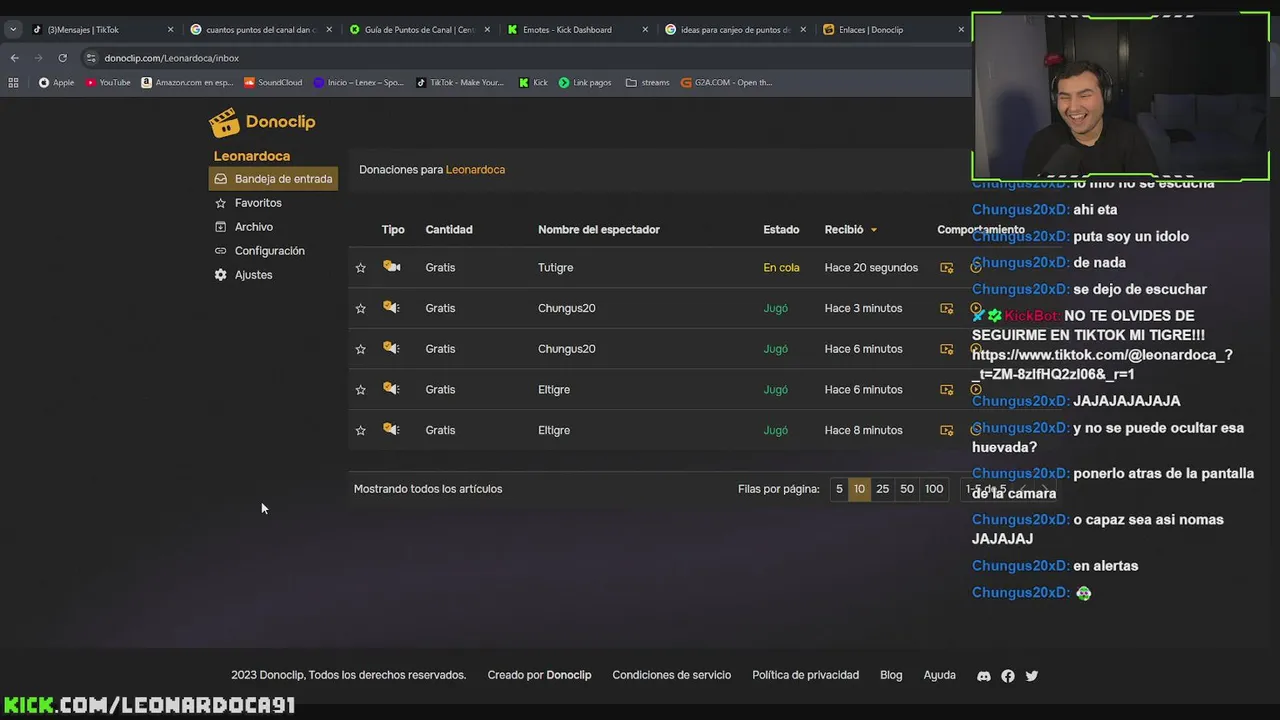Viewport: 1280px width, 720px height.
Task: Click Hace 20 segundos cell
Action: coord(871,268)
